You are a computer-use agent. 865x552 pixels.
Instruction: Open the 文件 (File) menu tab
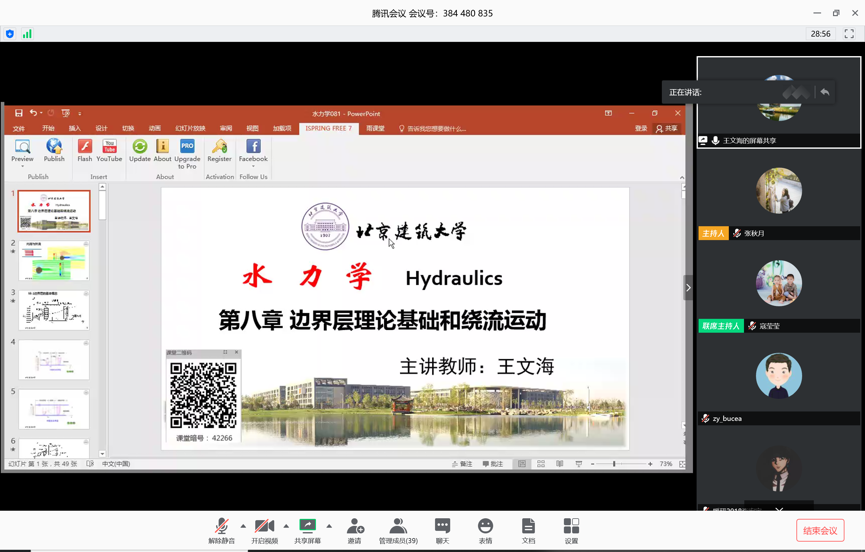pos(19,129)
